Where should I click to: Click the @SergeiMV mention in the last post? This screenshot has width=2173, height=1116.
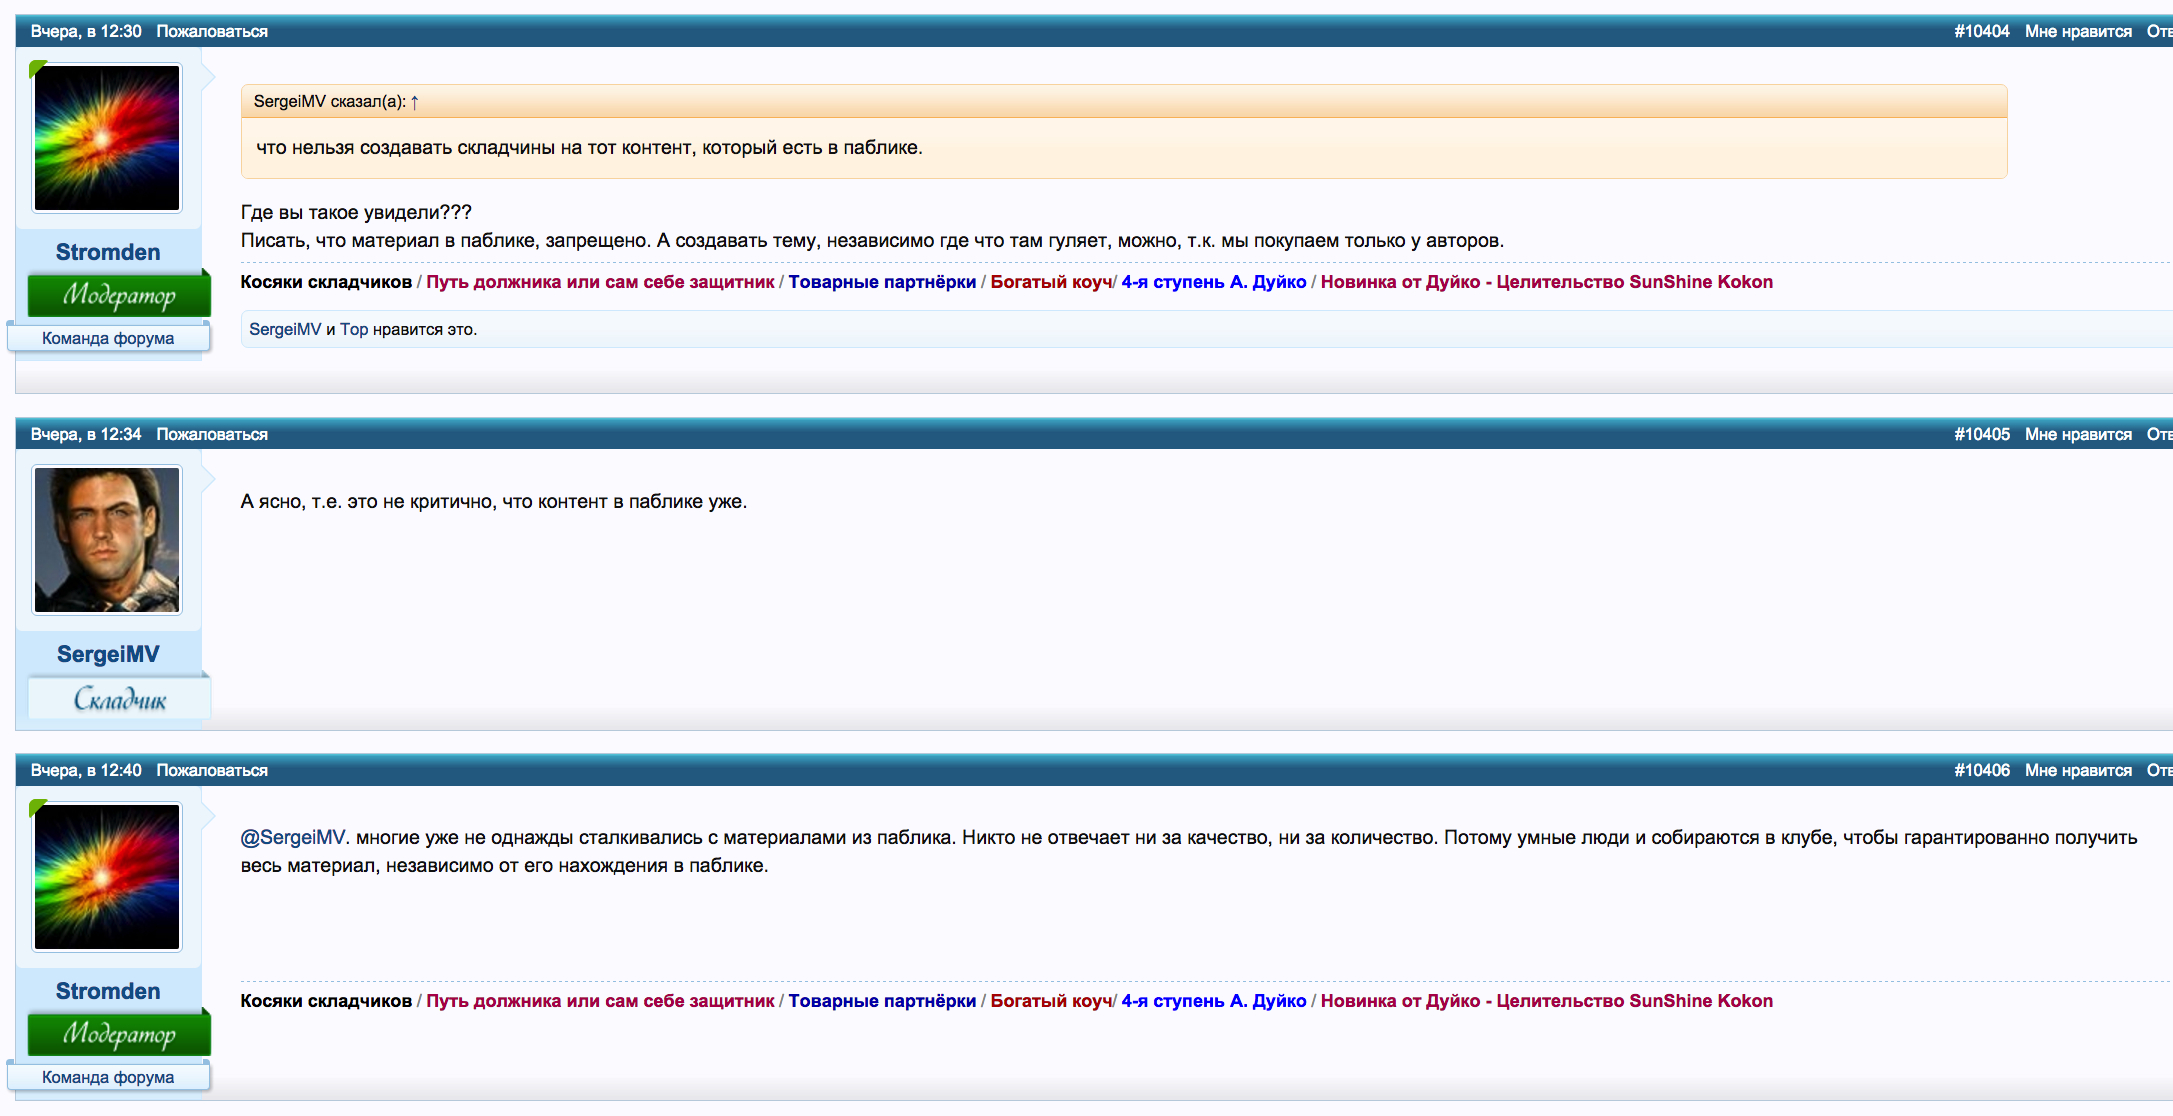point(292,838)
